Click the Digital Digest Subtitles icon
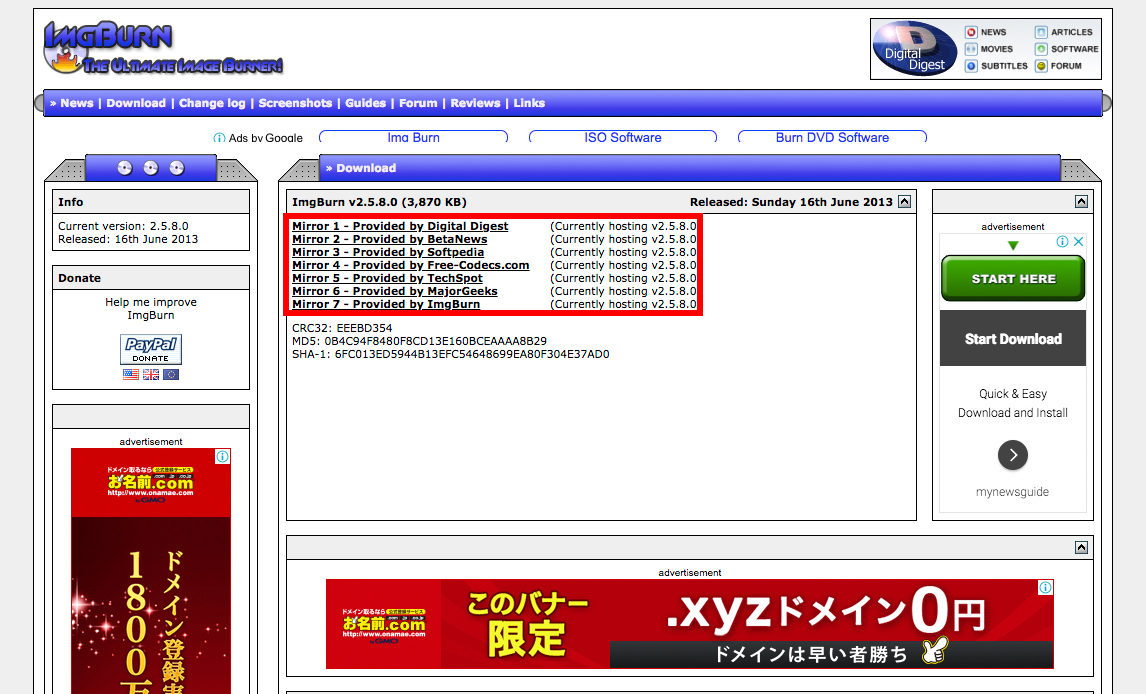This screenshot has height=694, width=1146. [x=971, y=66]
